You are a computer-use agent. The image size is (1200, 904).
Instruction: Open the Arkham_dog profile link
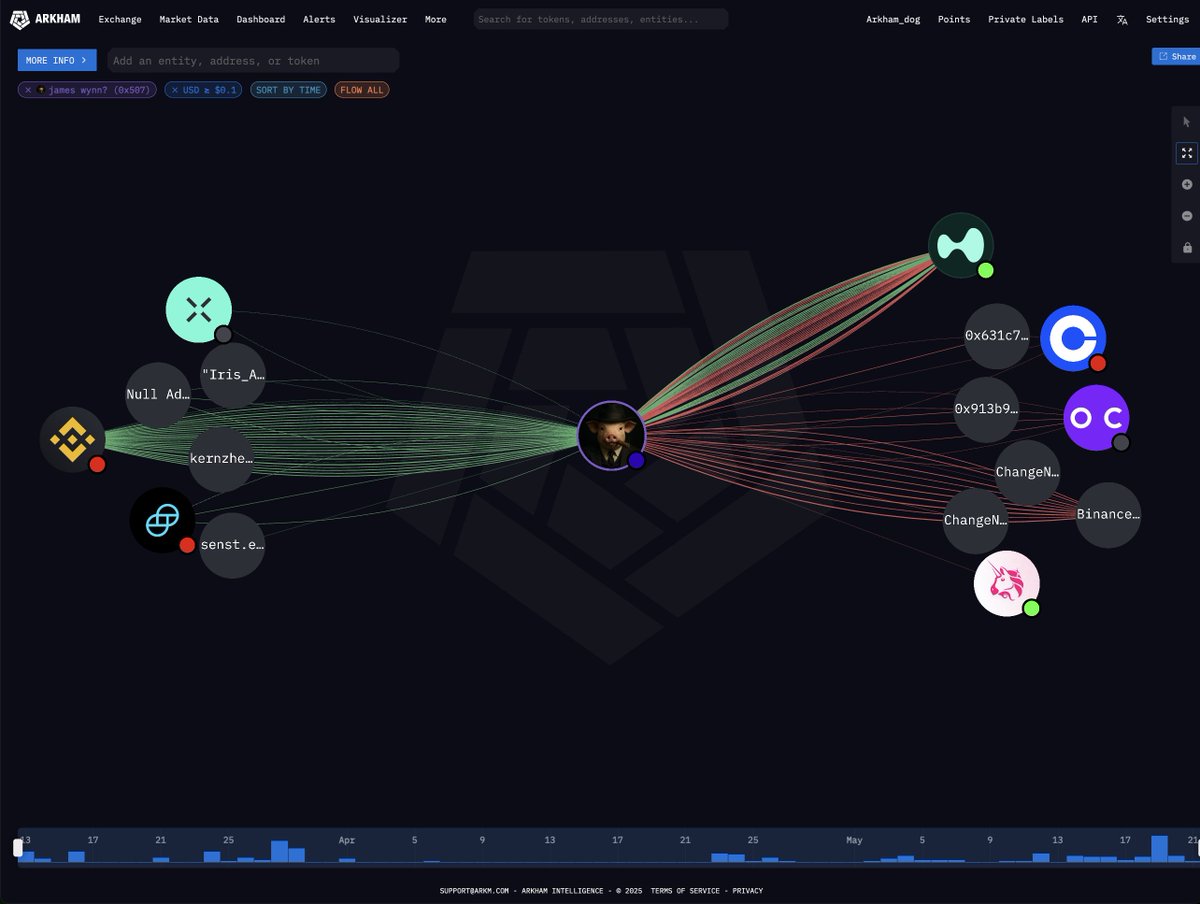893,19
